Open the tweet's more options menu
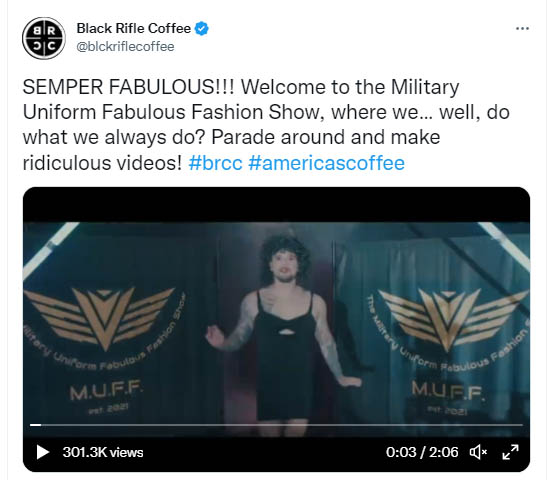 click(522, 29)
